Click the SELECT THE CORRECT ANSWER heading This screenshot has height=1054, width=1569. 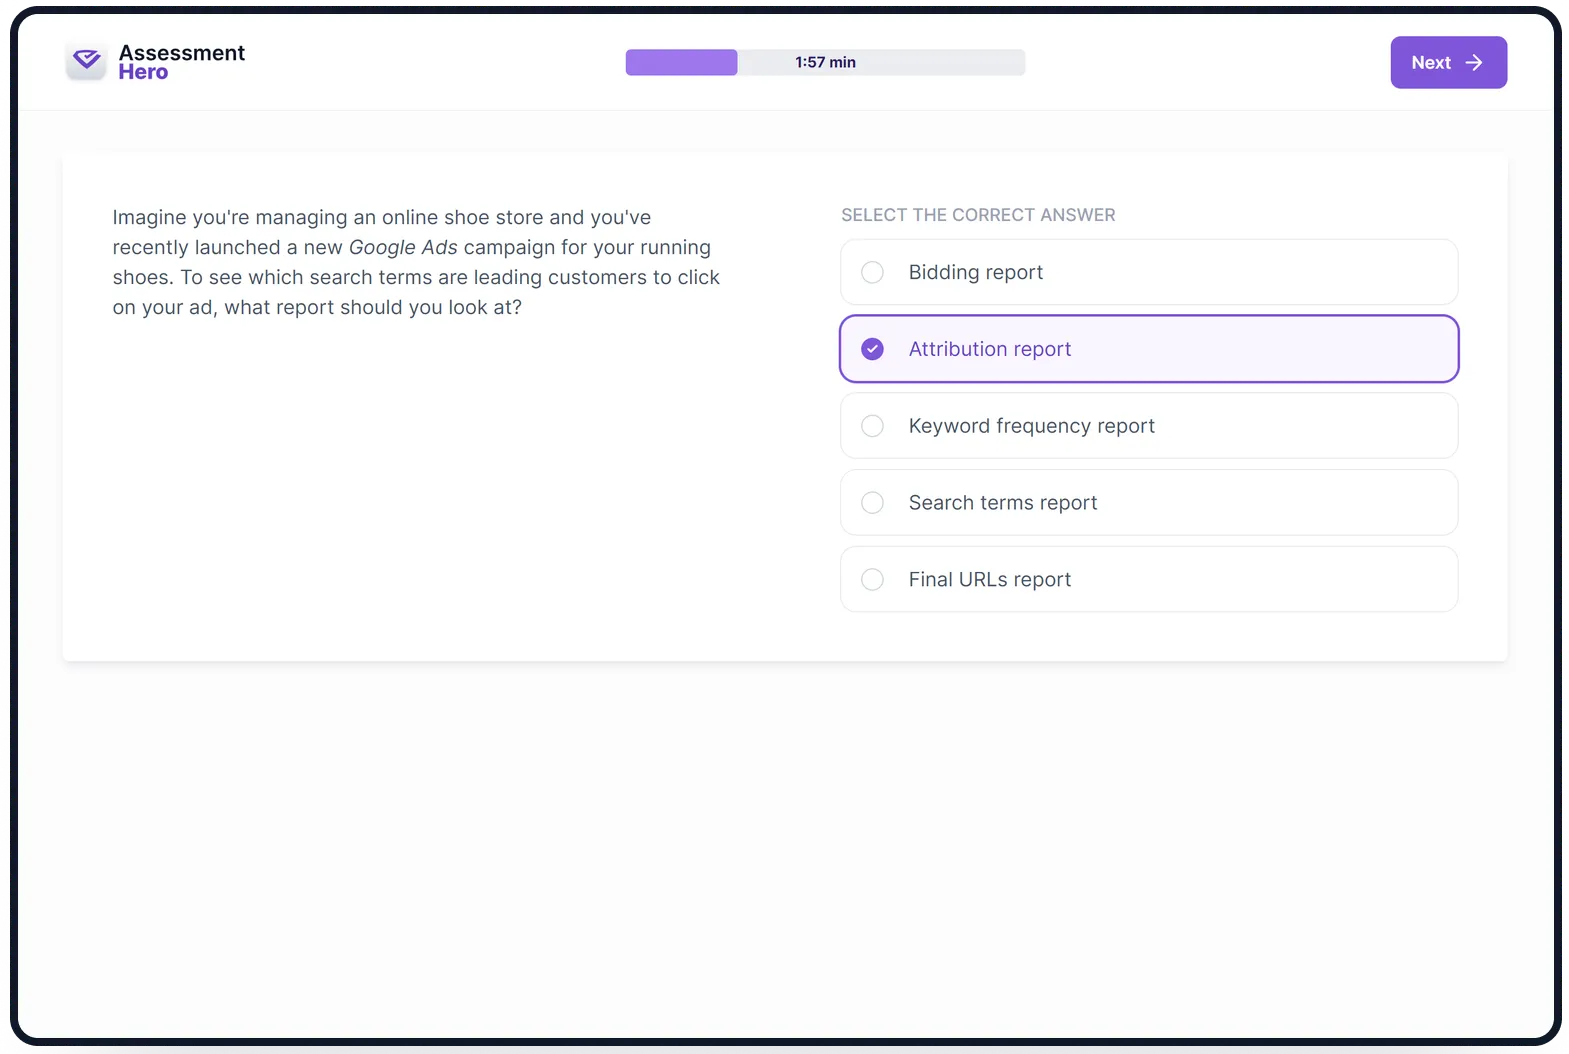[x=978, y=215]
